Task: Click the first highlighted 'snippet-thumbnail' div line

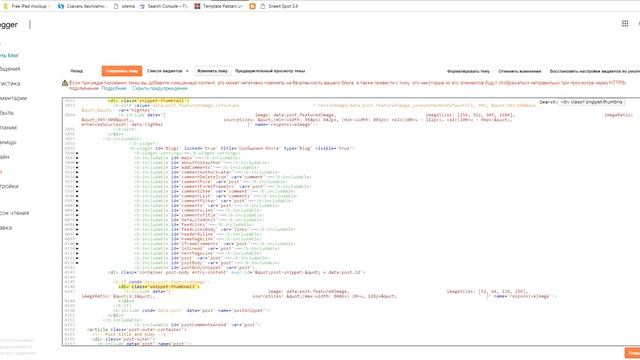Action: (149, 100)
